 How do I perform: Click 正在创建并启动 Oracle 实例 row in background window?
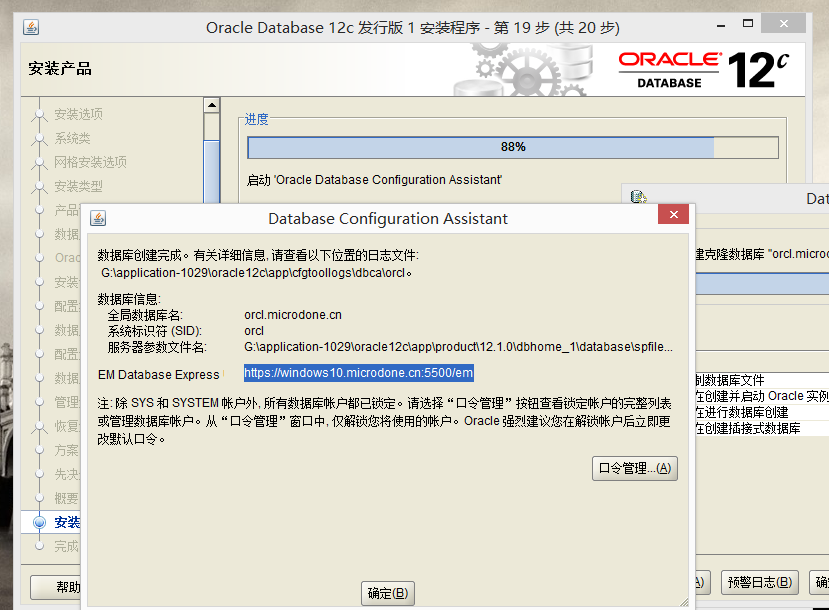(x=762, y=396)
